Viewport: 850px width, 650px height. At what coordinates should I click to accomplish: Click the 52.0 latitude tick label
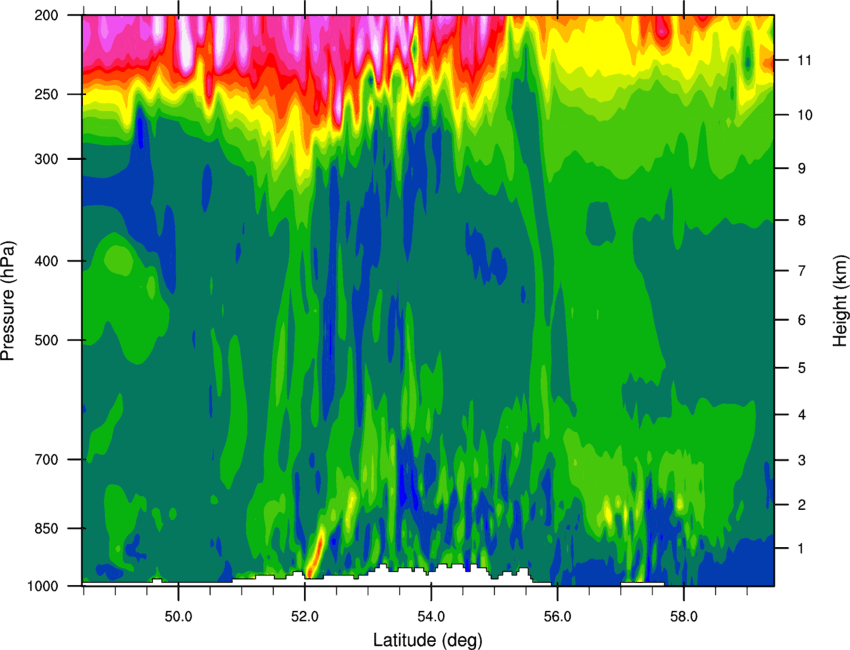(305, 617)
